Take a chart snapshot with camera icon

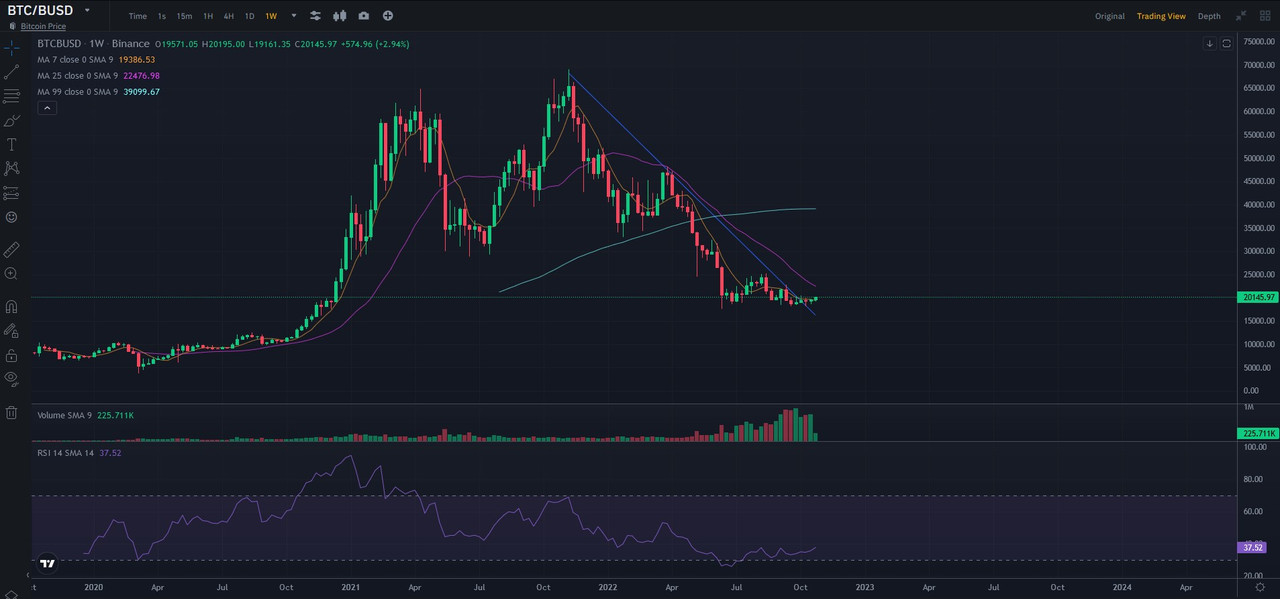coord(363,16)
